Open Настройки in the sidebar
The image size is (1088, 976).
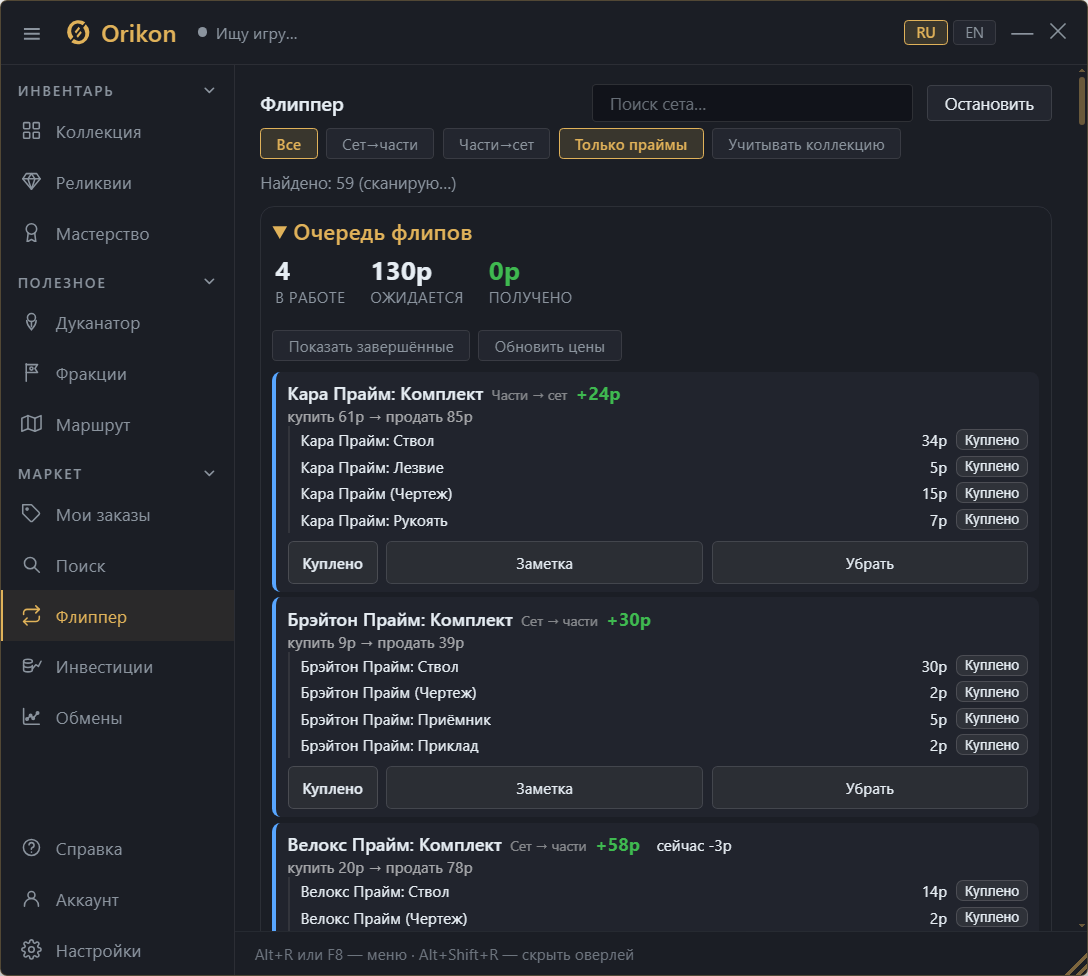point(117,950)
